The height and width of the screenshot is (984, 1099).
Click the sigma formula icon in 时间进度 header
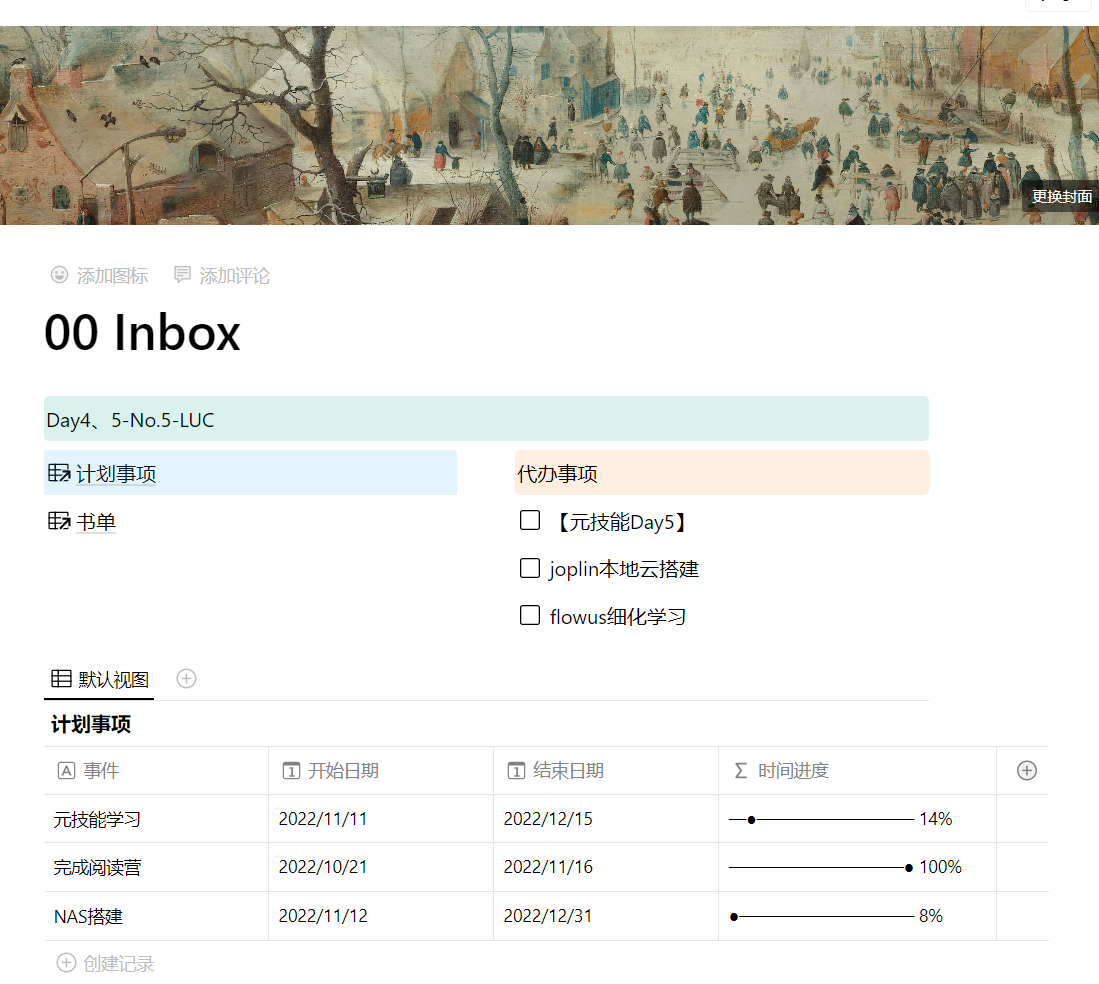point(741,771)
